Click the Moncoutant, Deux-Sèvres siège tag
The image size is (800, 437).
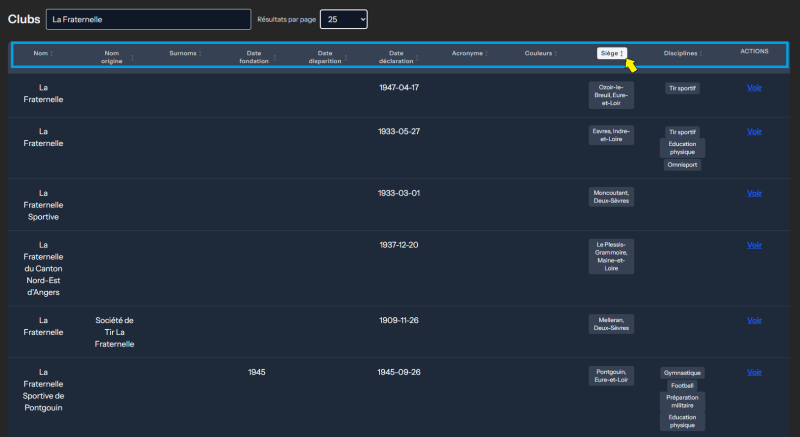tap(611, 197)
